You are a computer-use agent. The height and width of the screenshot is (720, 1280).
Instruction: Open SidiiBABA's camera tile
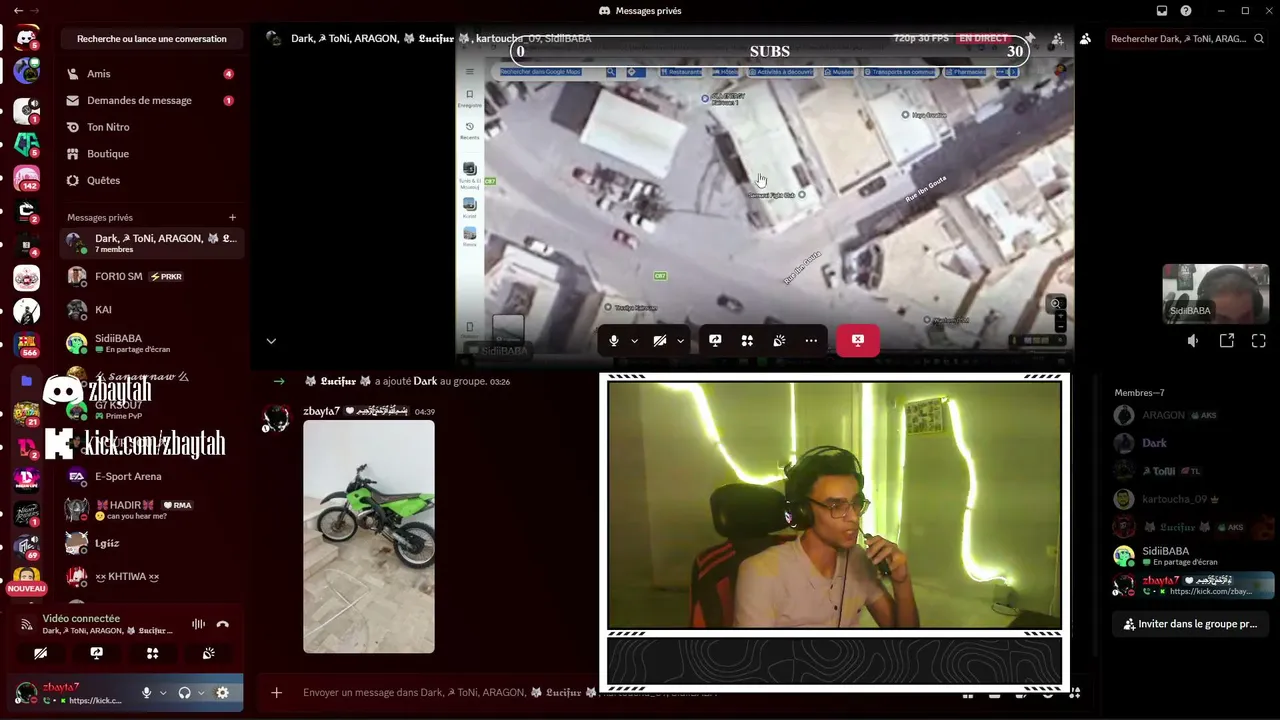click(1215, 294)
